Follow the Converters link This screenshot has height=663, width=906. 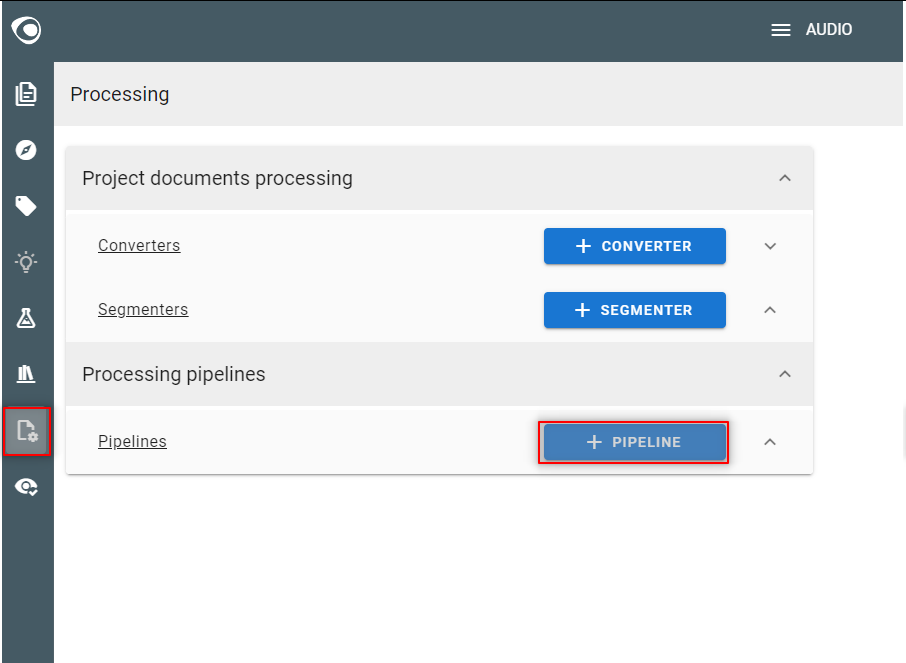point(139,245)
